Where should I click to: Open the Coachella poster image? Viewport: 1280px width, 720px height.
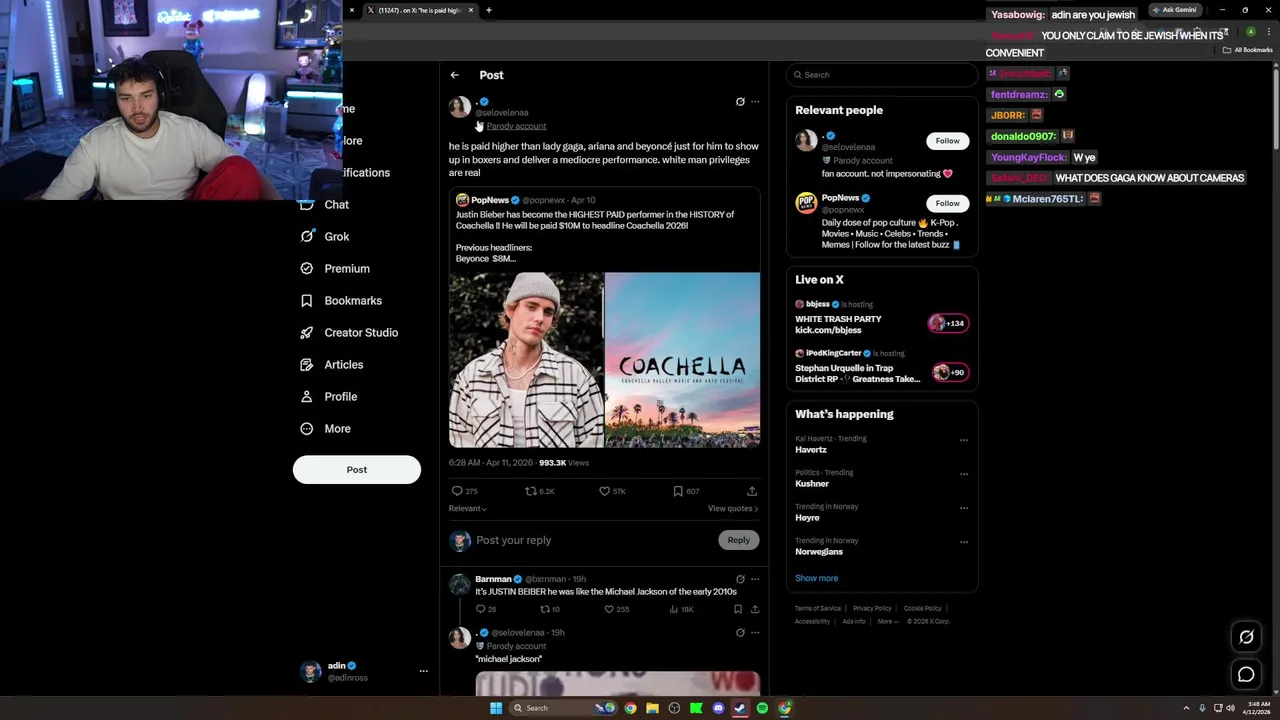[x=682, y=360]
